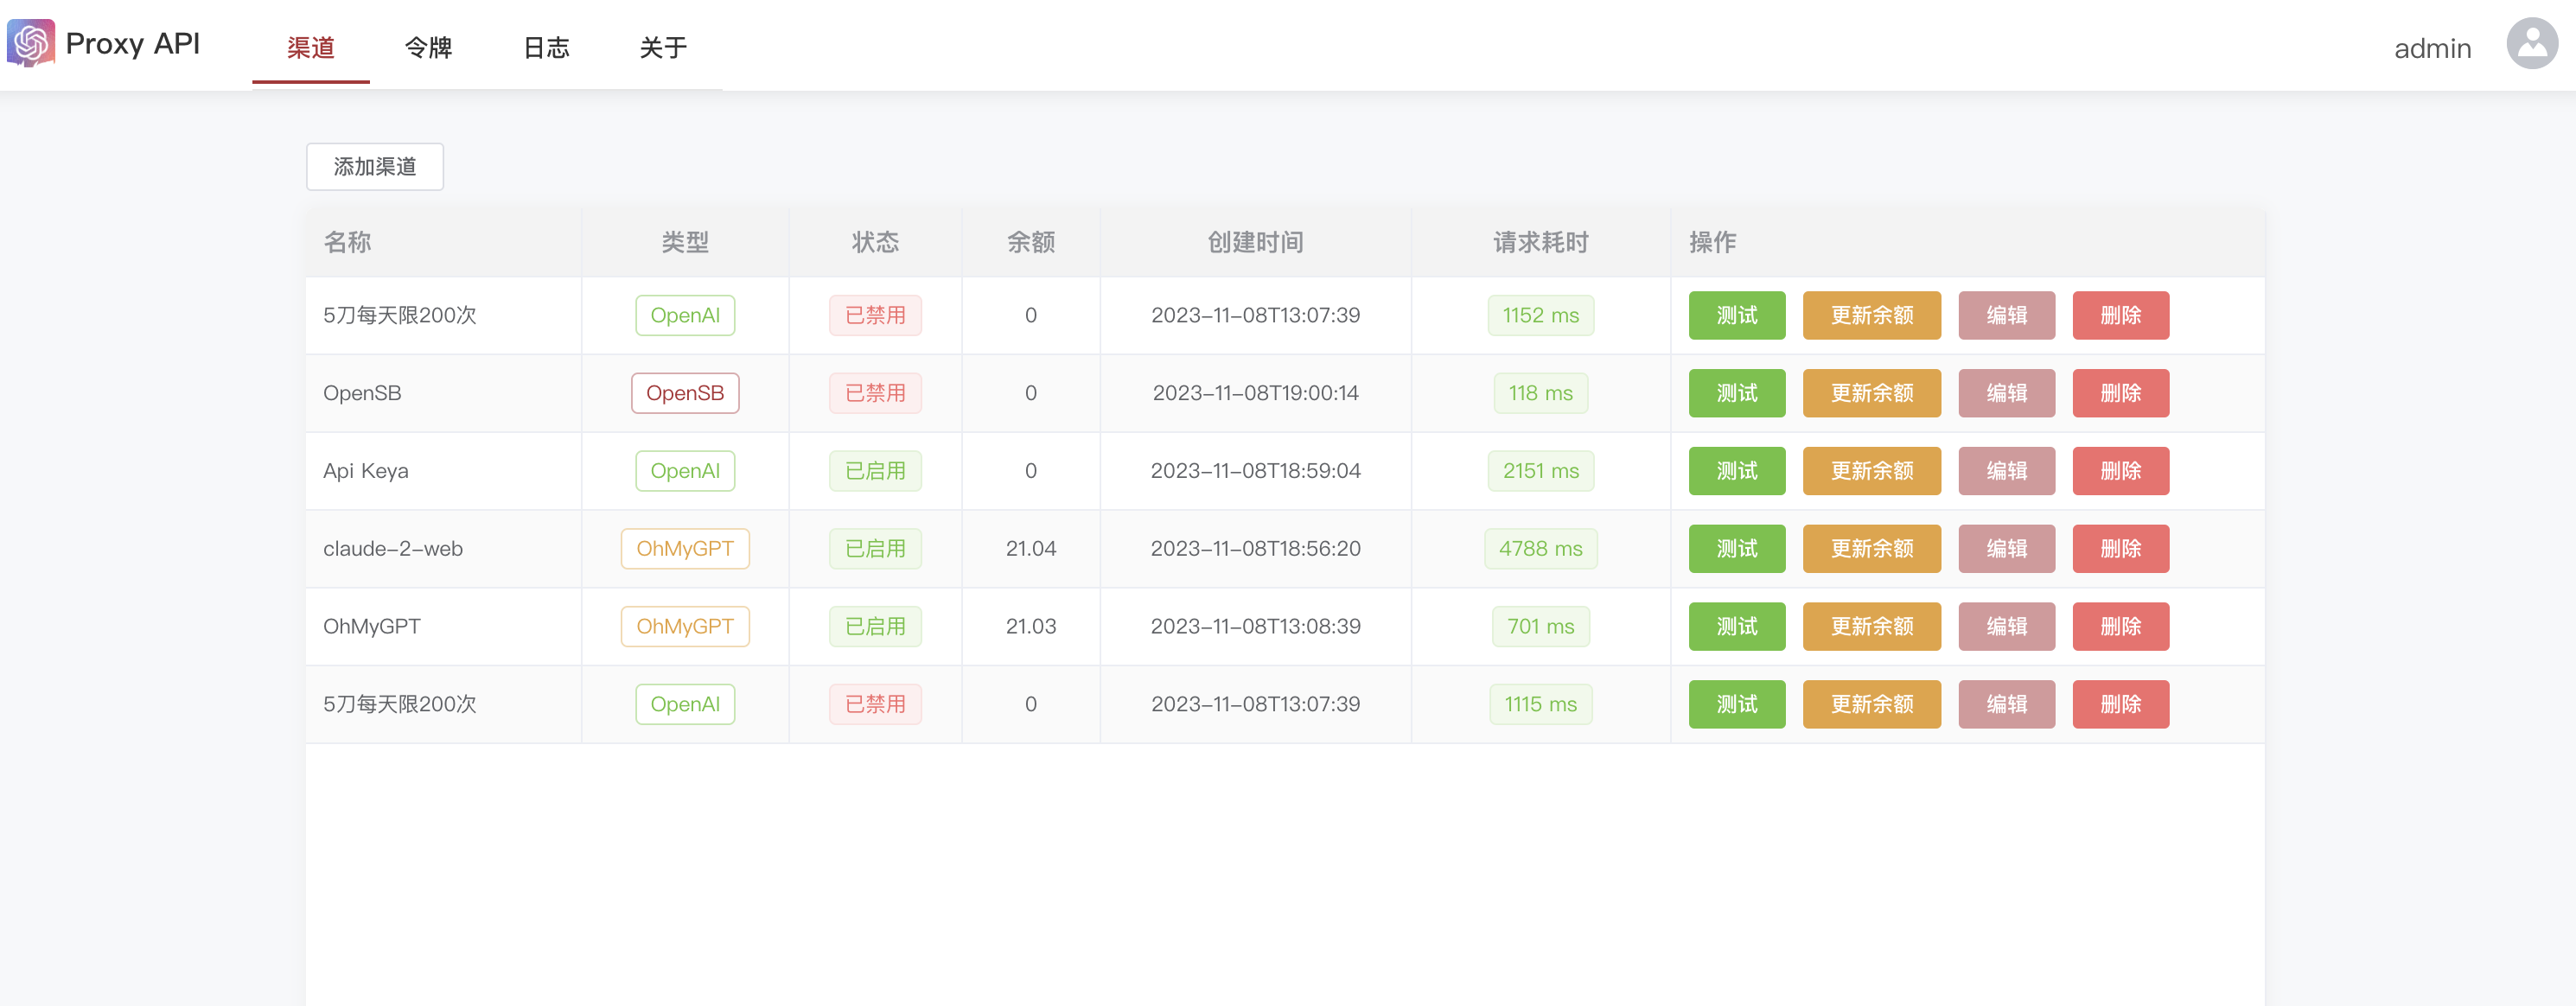Switch to the 令牌 tab
Image resolution: width=2576 pixels, height=1006 pixels.
428,47
